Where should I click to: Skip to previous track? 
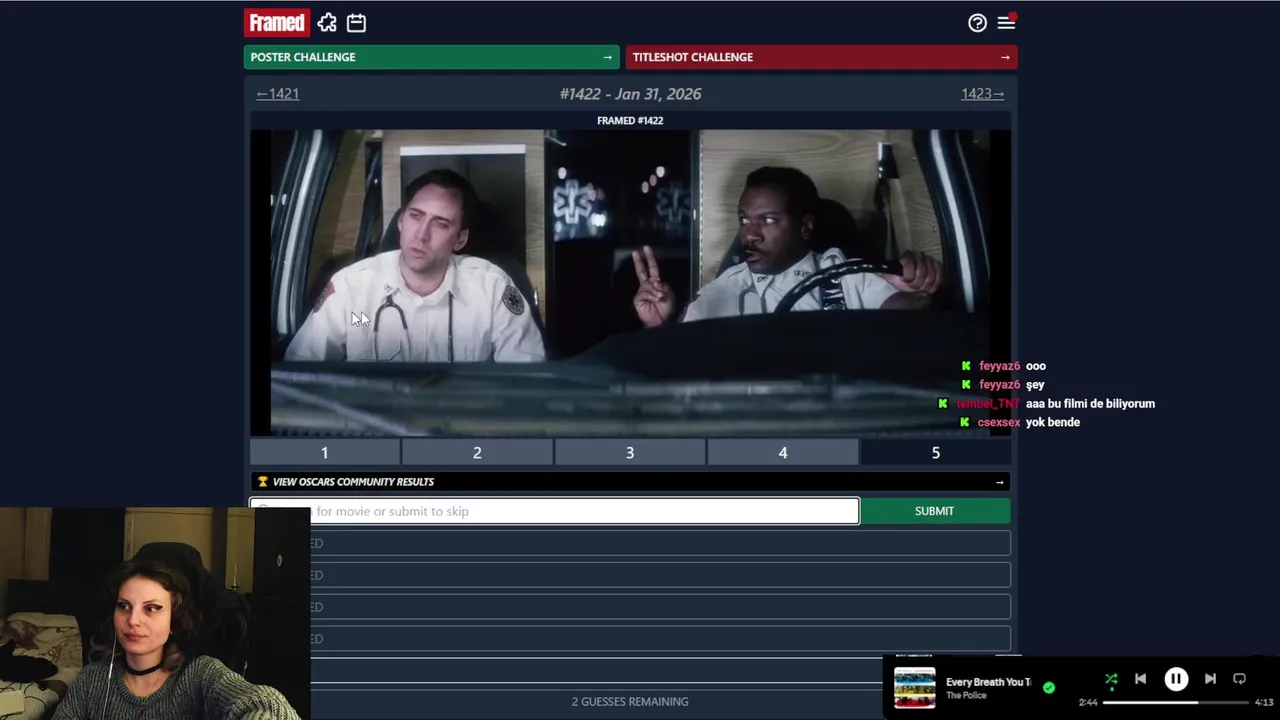[x=1140, y=679]
